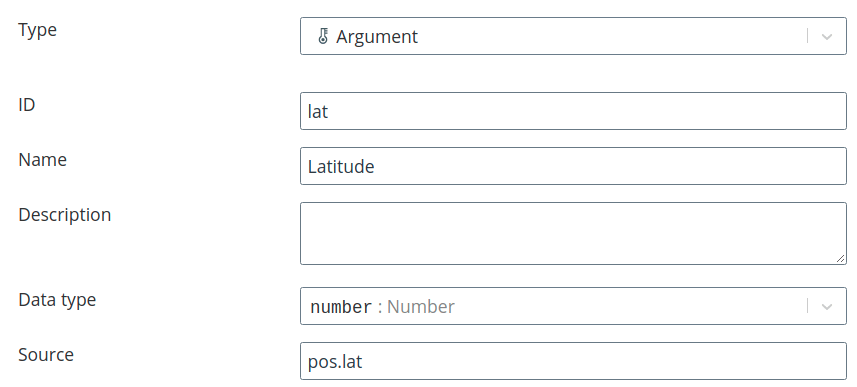
Task: Click the monospace number text in Data type
Action: 341,307
